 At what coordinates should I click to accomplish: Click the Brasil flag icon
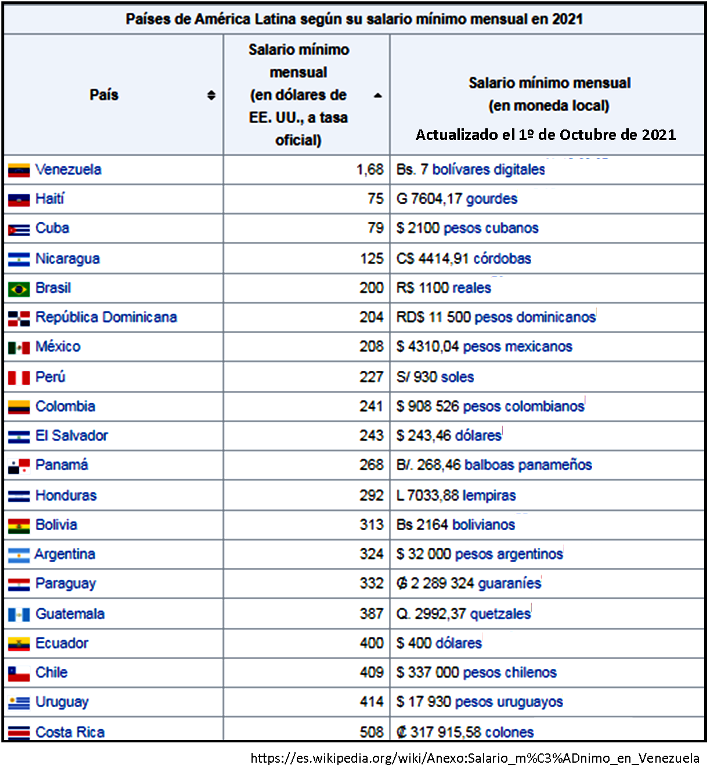coord(18,289)
